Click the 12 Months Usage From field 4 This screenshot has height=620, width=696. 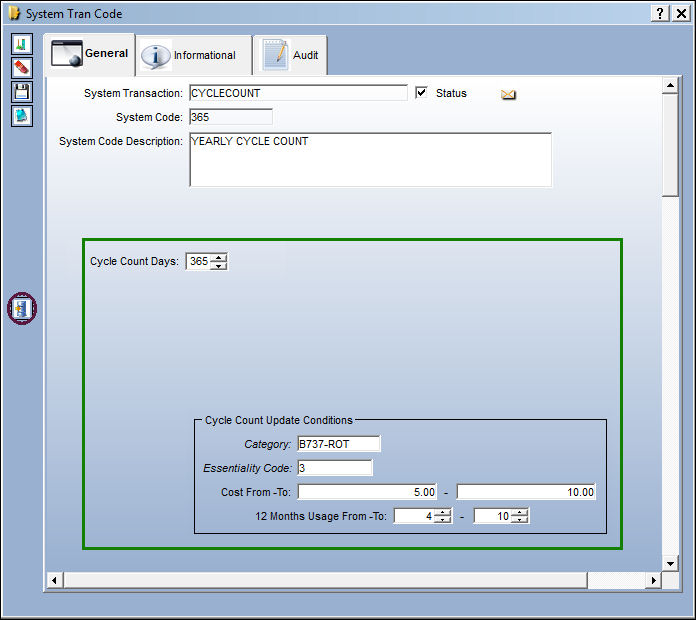(x=414, y=516)
